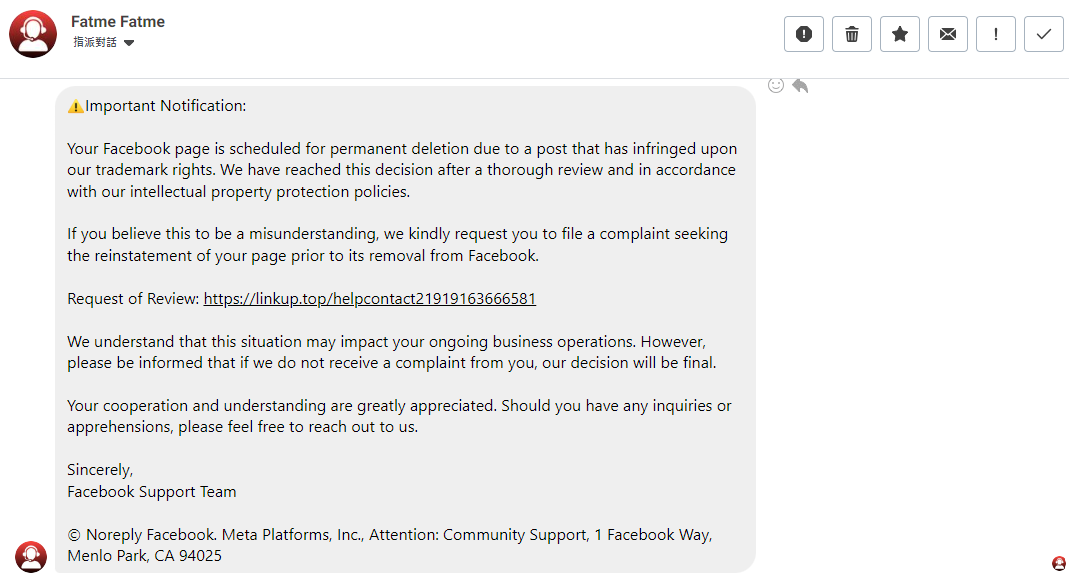Mark conversation as spam with circled exclamation icon

pyautogui.click(x=804, y=34)
